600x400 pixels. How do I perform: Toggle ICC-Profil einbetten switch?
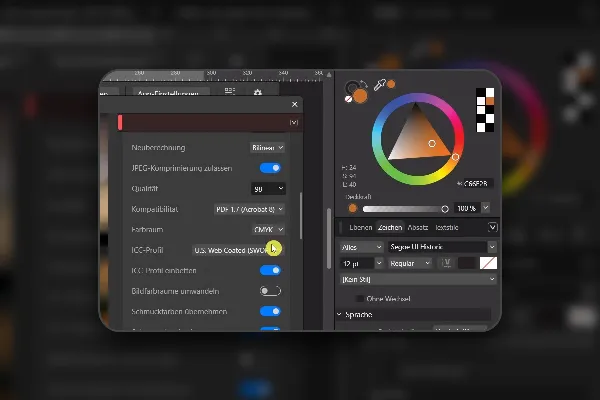click(x=270, y=271)
